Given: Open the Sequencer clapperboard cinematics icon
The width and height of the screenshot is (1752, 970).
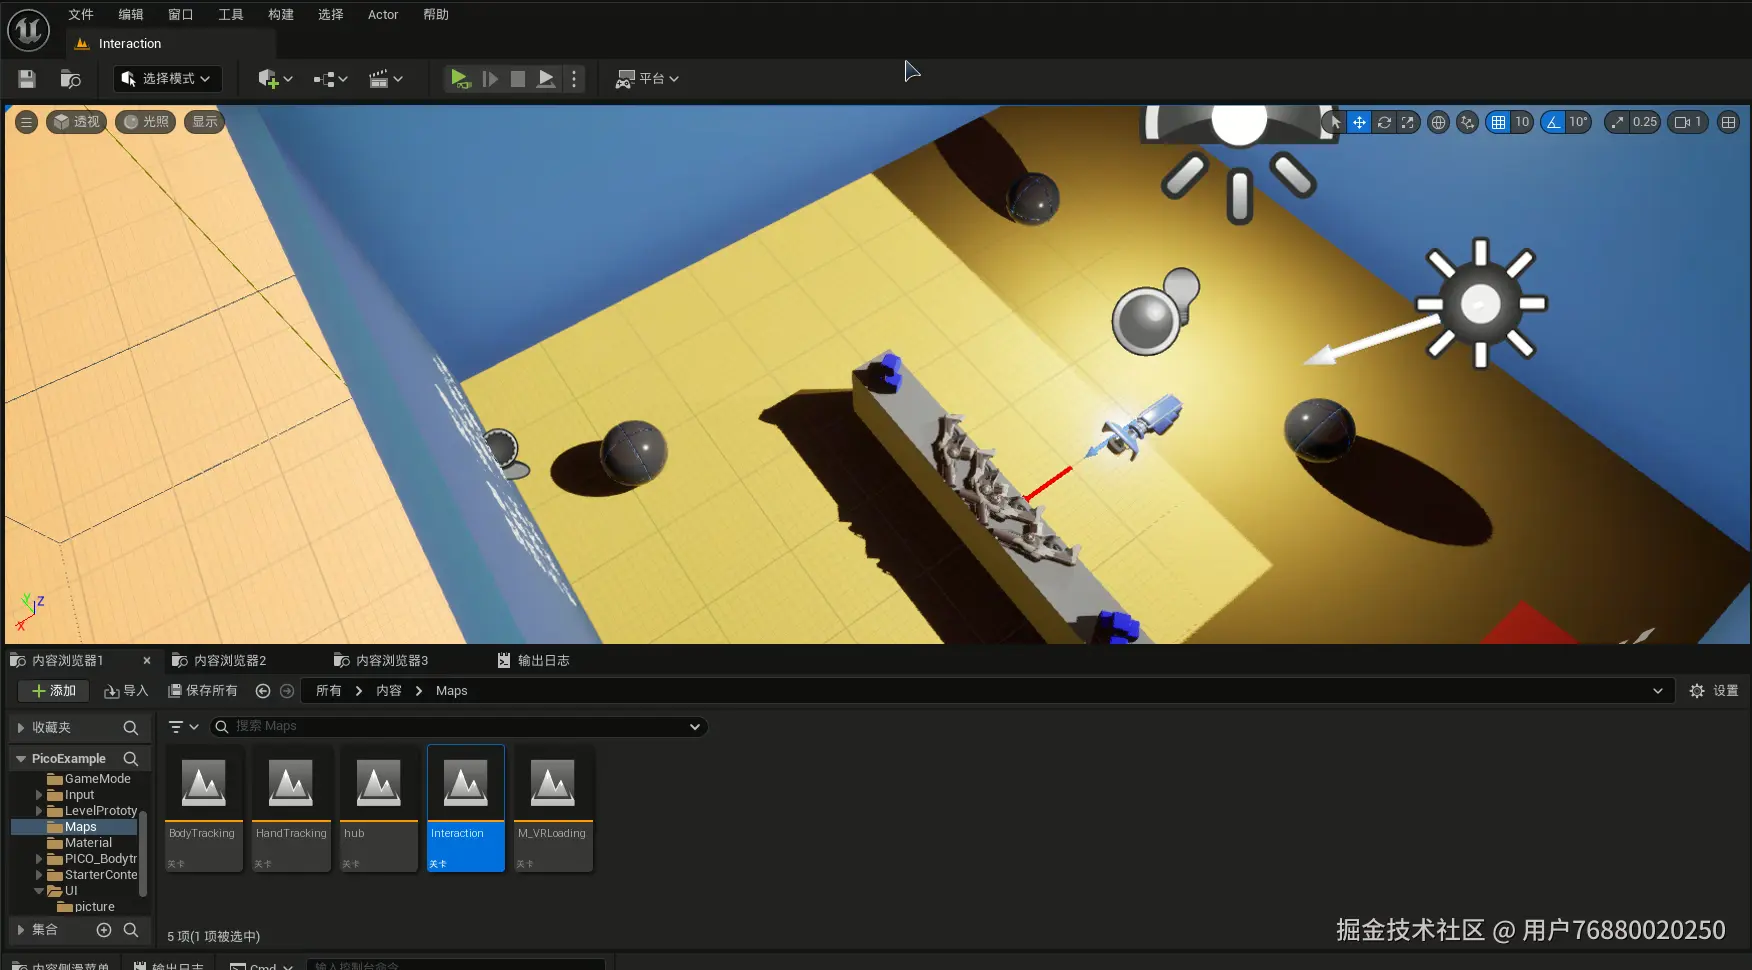Looking at the screenshot, I should 385,79.
